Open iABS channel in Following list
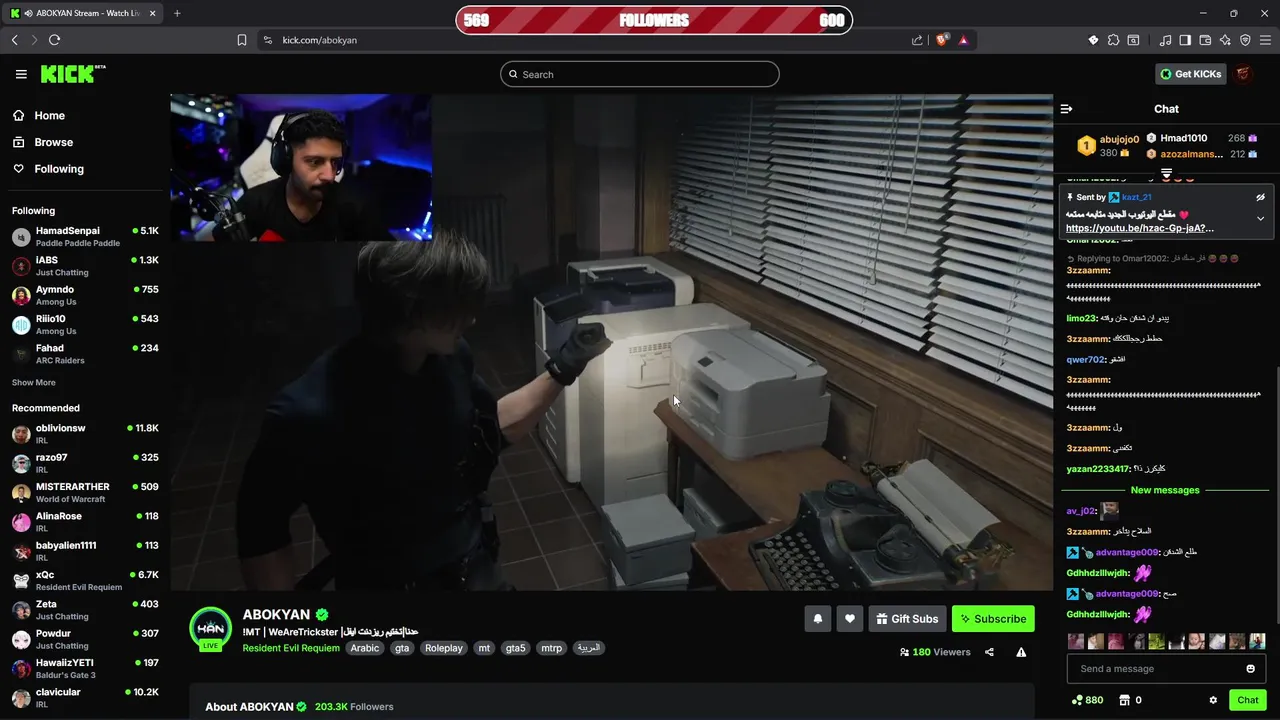This screenshot has height=720, width=1280. click(85, 266)
